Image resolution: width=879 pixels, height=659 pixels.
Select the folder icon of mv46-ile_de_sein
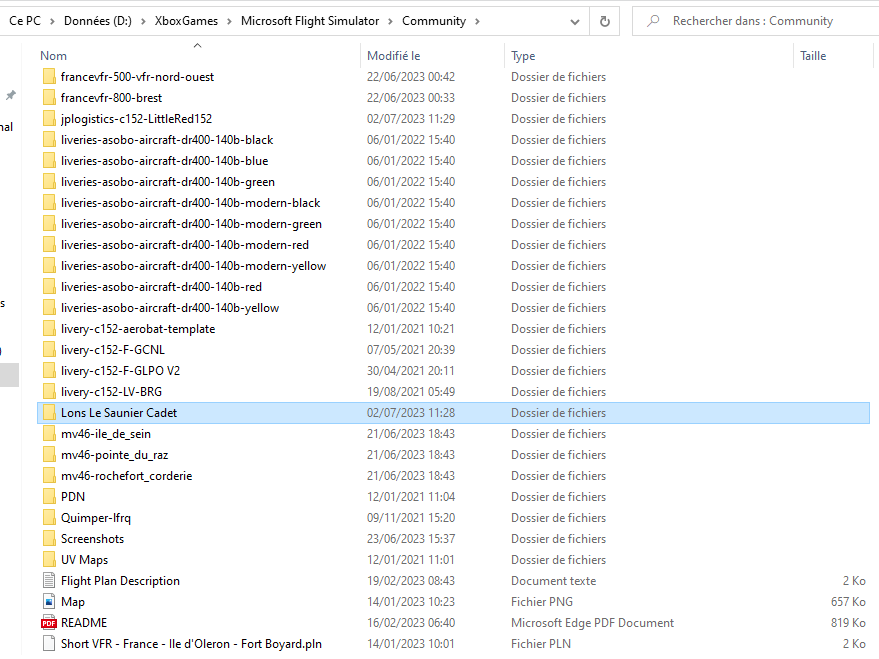(49, 434)
